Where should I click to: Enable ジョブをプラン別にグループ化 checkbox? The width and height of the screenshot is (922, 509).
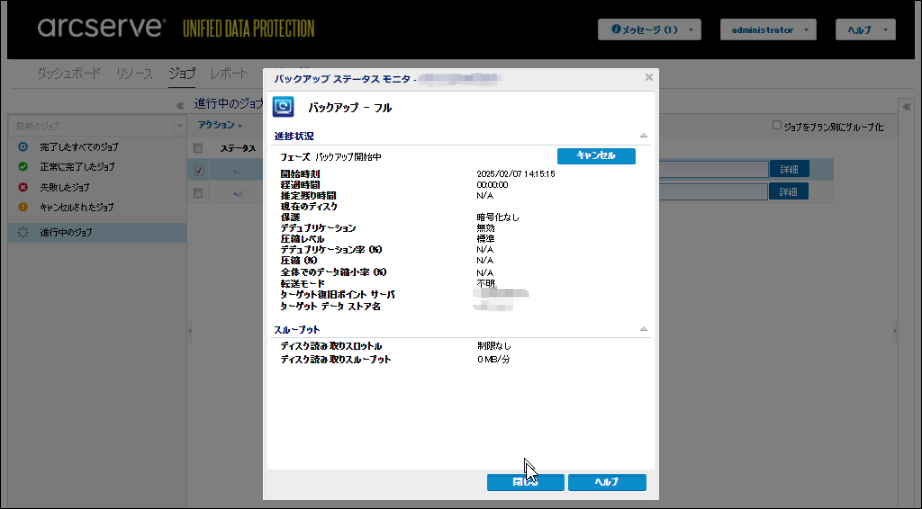pos(776,125)
